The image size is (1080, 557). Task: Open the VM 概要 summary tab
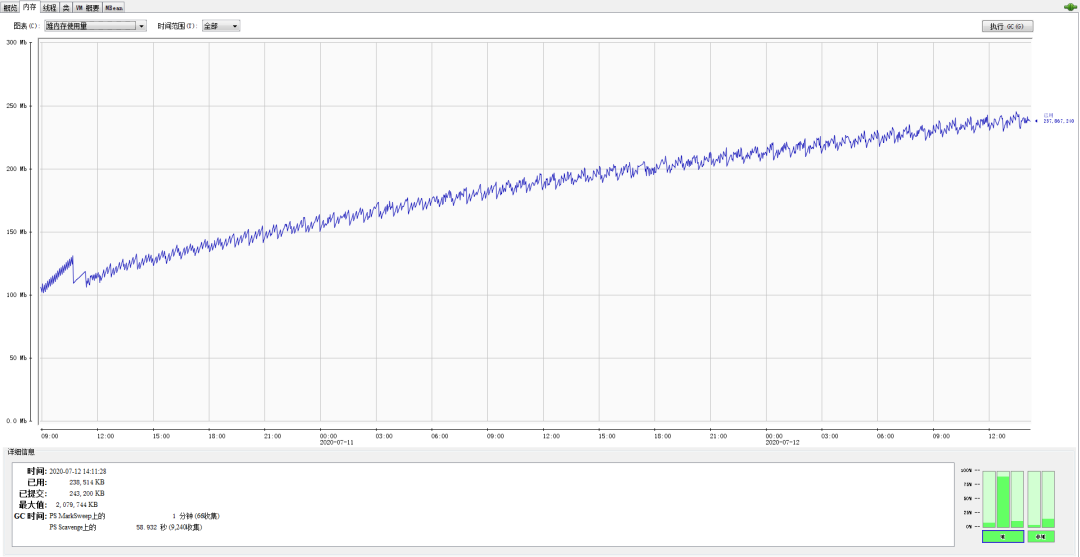click(x=87, y=6)
